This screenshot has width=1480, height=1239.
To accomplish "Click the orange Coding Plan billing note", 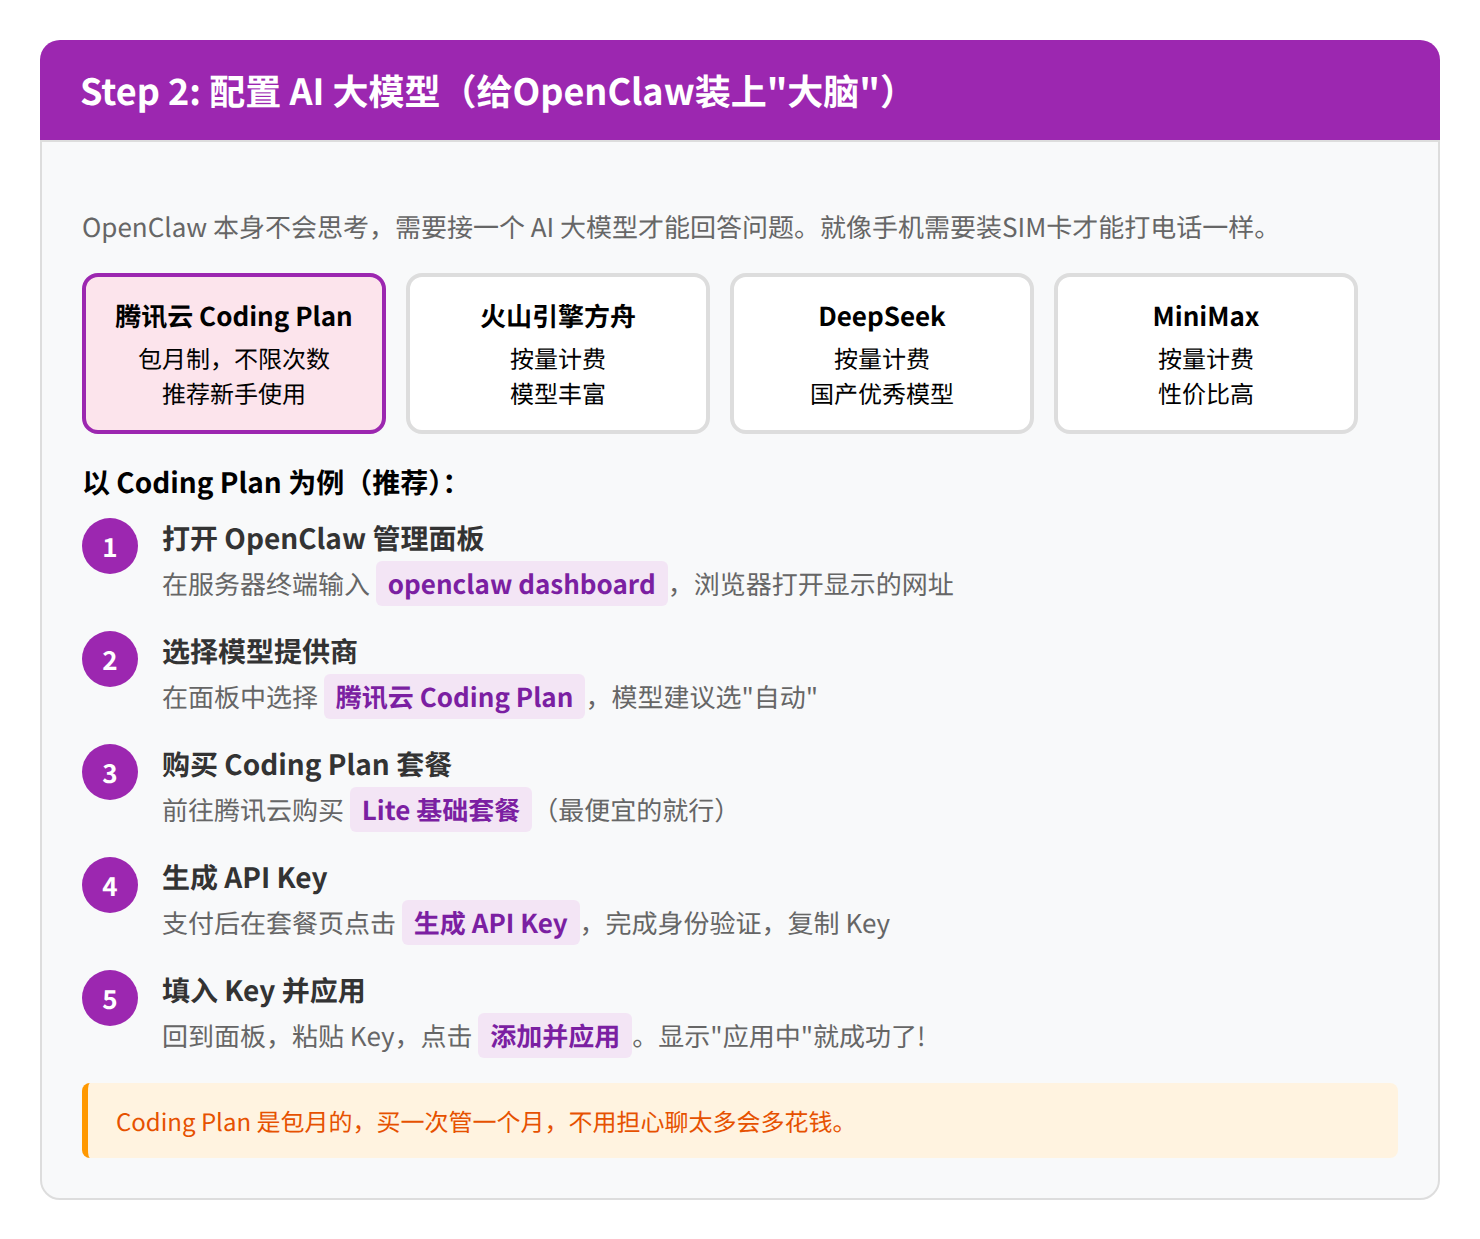I will [x=740, y=1122].
